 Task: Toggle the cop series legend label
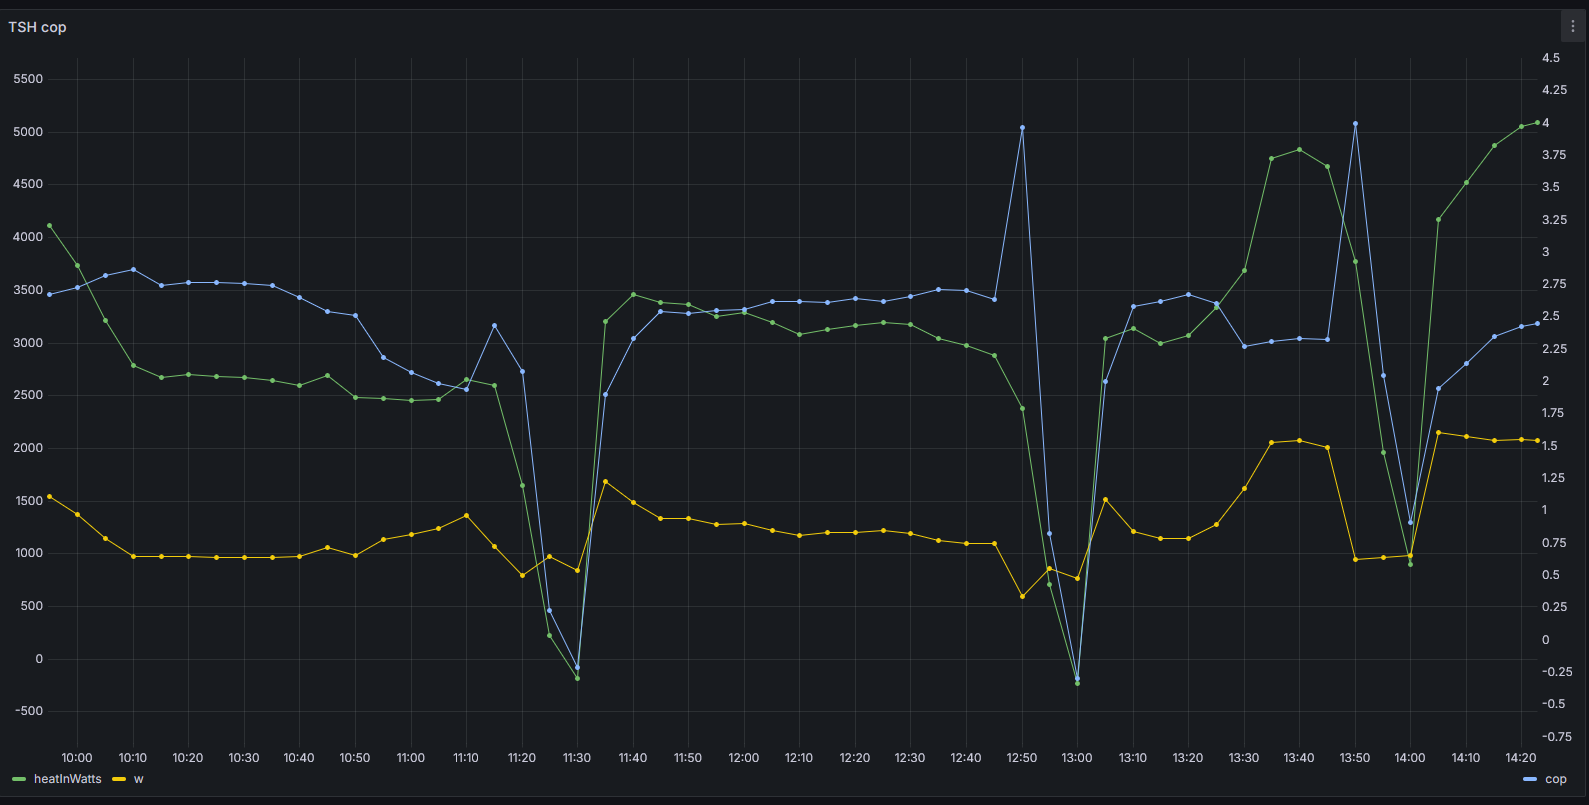(1555, 779)
